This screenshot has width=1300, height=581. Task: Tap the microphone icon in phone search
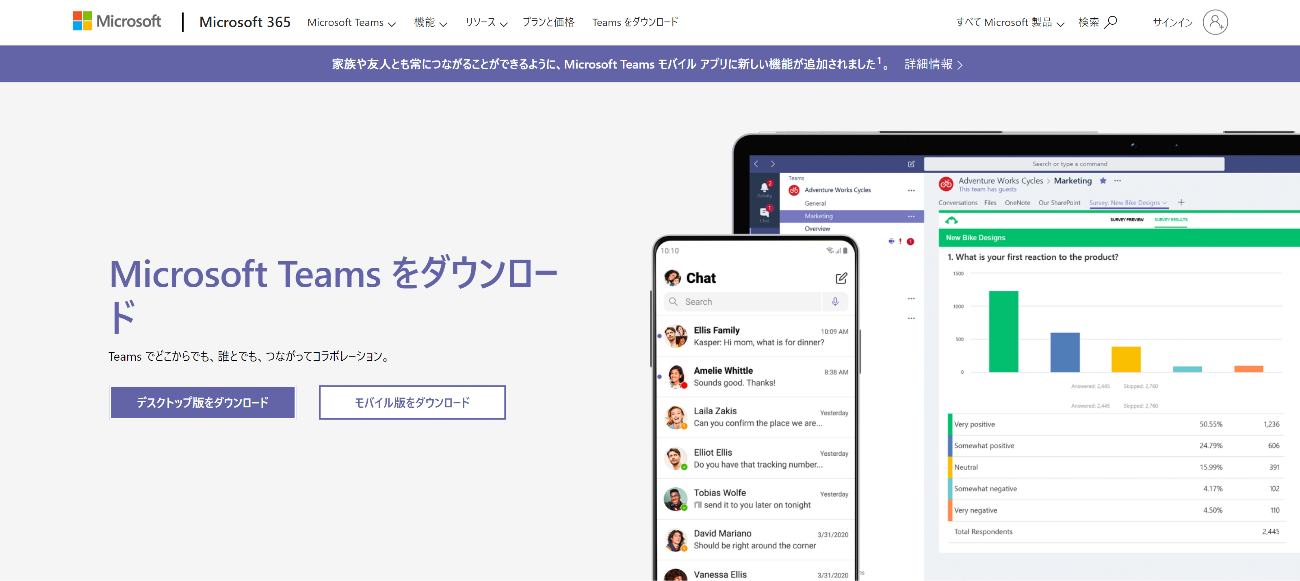point(835,301)
